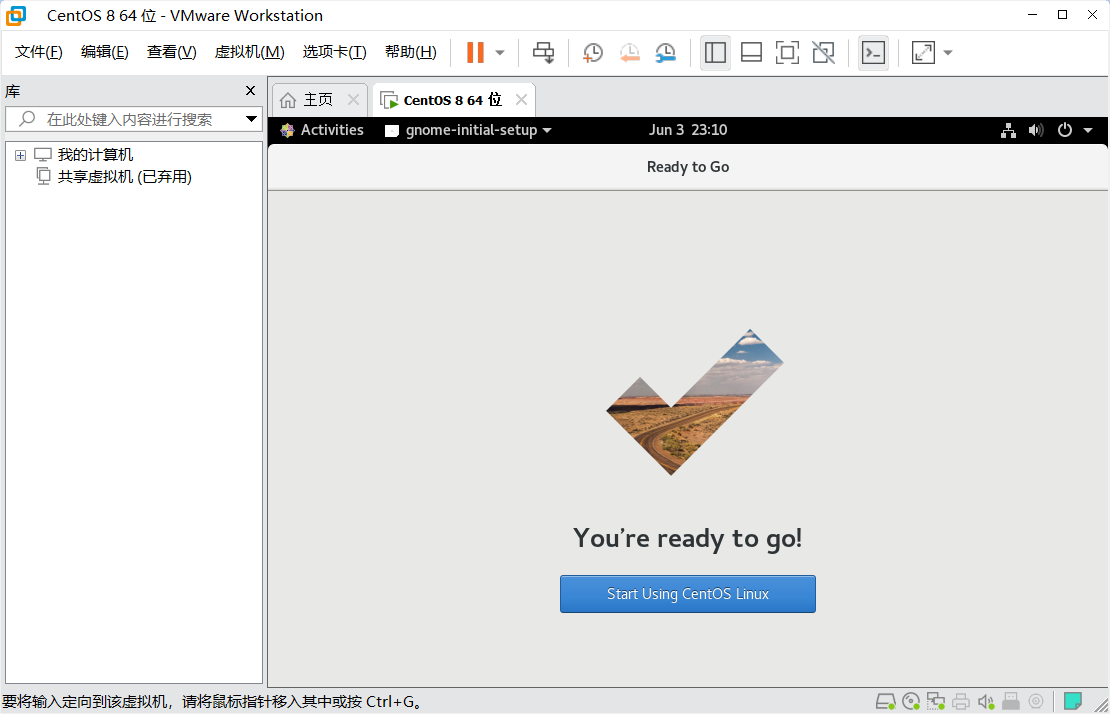This screenshot has width=1110, height=714.
Task: Send Ctrl+Alt+Del to the VM
Action: pos(544,52)
